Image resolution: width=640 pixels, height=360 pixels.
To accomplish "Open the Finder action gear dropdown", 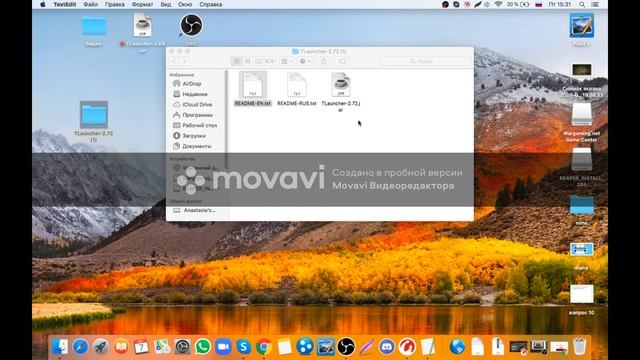I will pos(305,61).
